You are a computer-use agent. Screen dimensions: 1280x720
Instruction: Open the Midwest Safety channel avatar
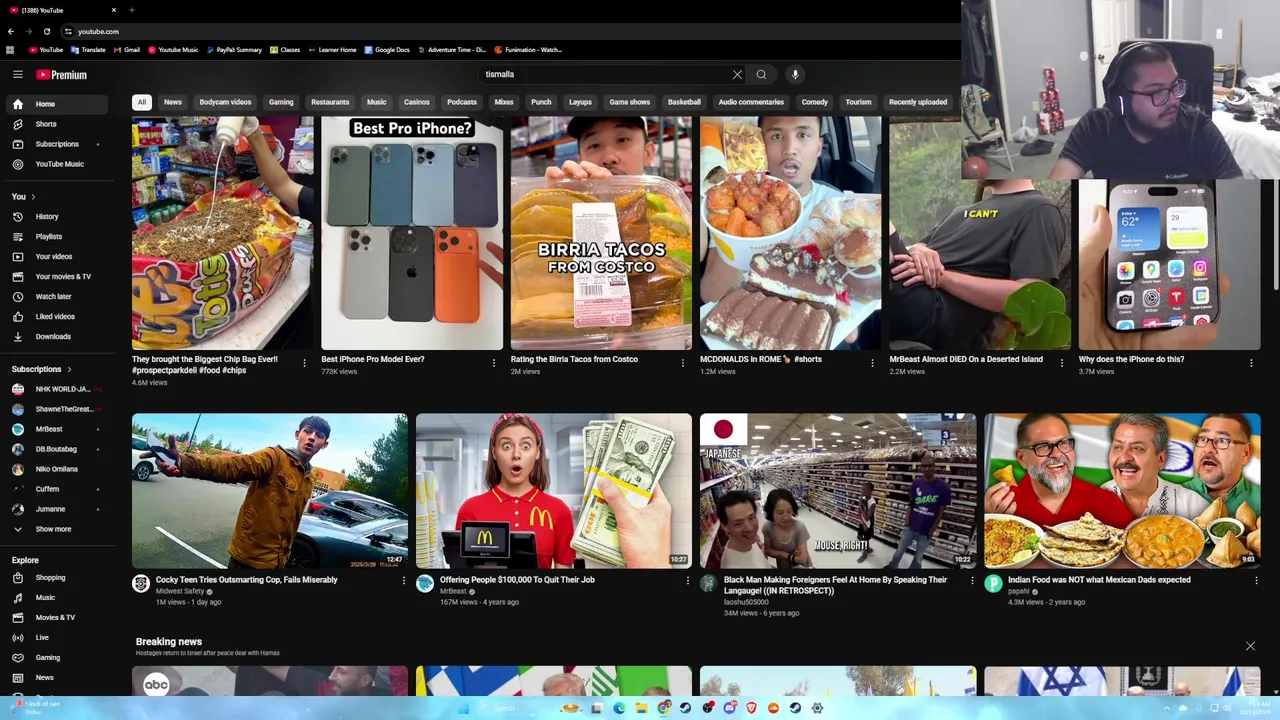tap(141, 584)
